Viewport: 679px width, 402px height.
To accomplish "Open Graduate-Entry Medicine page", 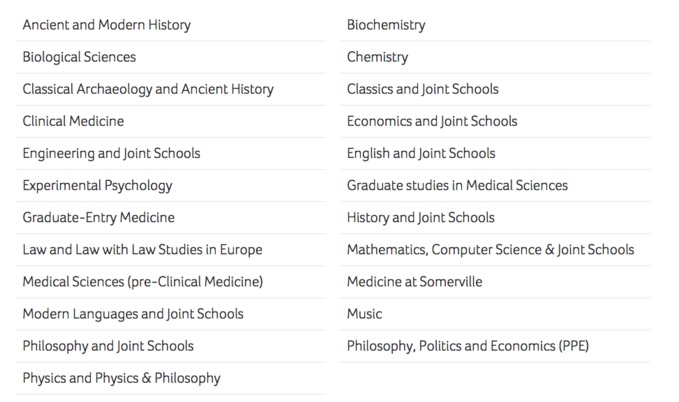I will (99, 217).
